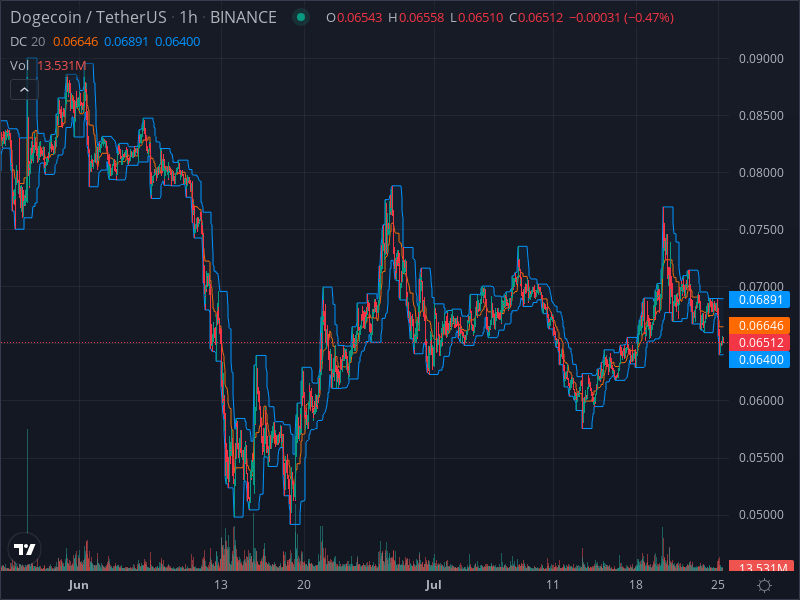Click the 18 date label on time axis
Screen dimensions: 800x600
pos(636,585)
